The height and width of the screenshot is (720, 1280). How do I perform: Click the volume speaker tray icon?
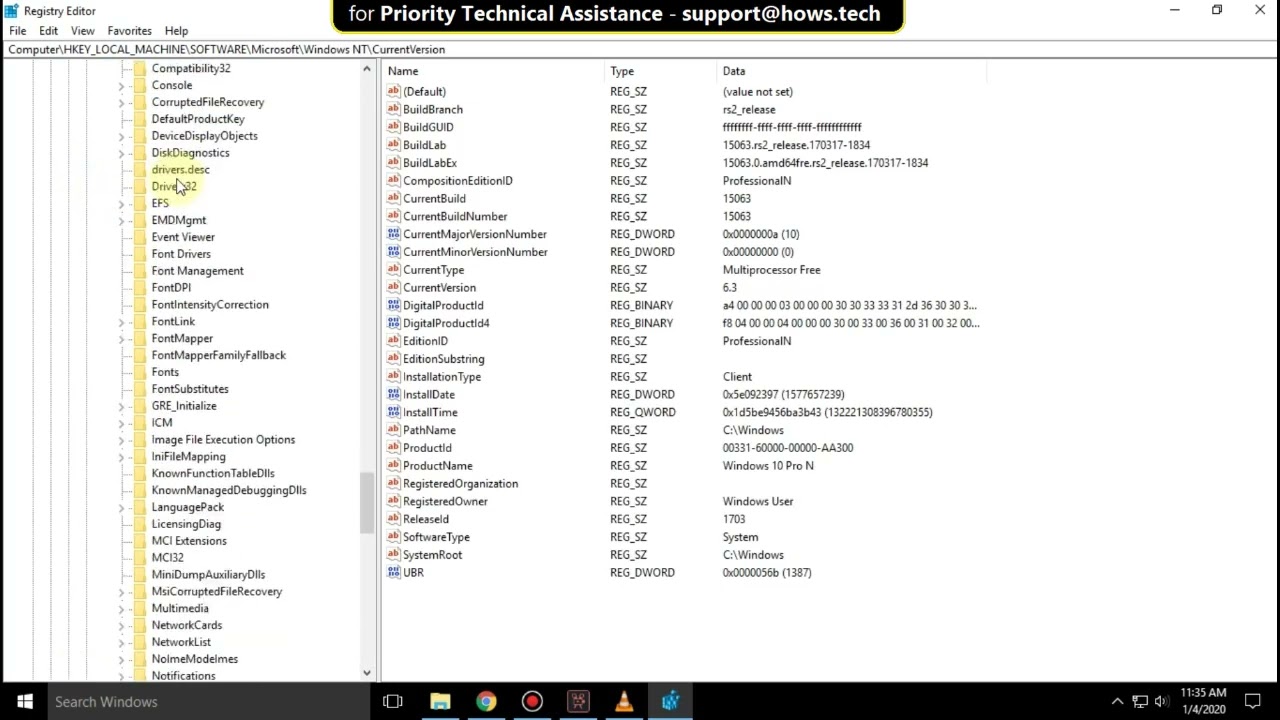(x=1161, y=701)
